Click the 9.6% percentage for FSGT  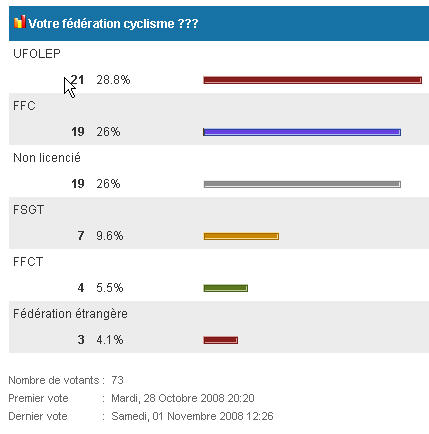point(110,236)
